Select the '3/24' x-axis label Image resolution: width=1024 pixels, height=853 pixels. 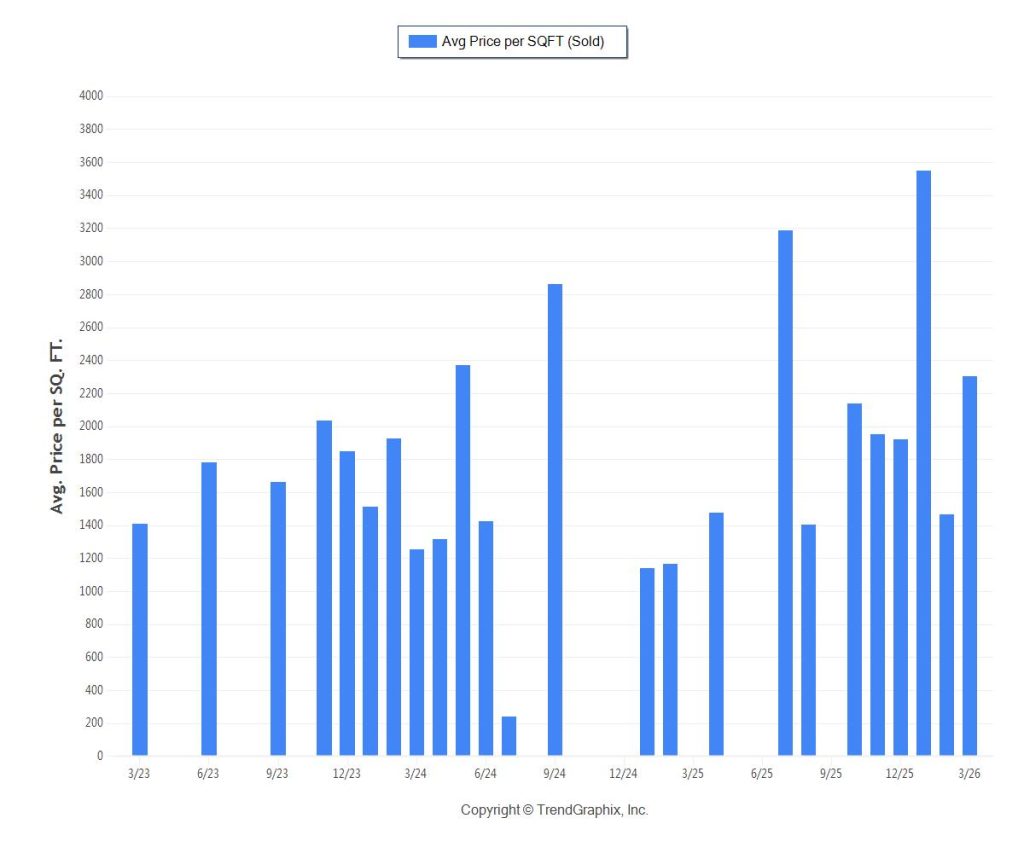(x=415, y=773)
